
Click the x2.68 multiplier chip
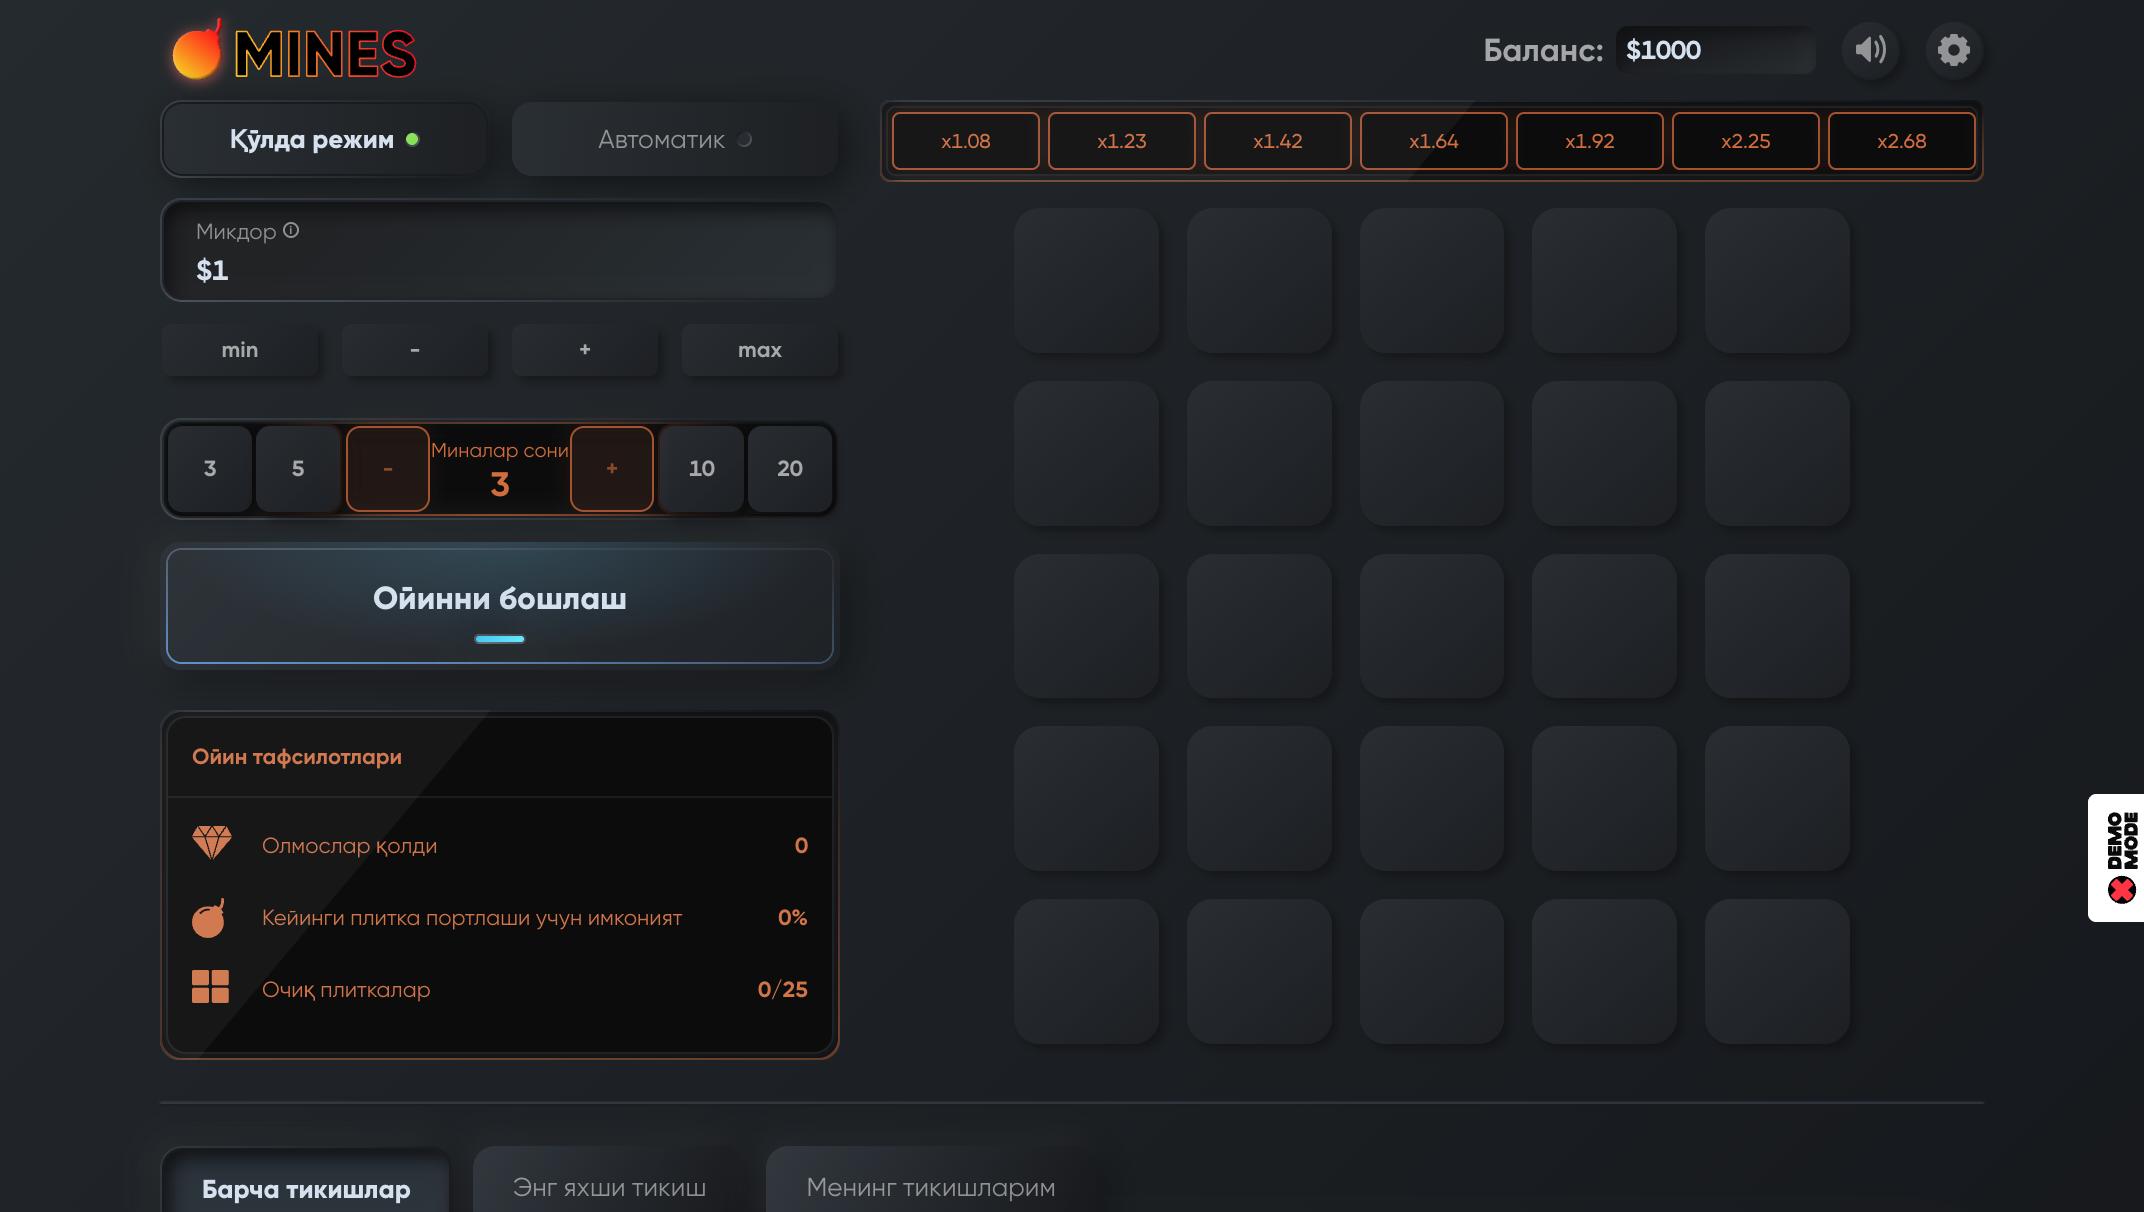[1902, 141]
